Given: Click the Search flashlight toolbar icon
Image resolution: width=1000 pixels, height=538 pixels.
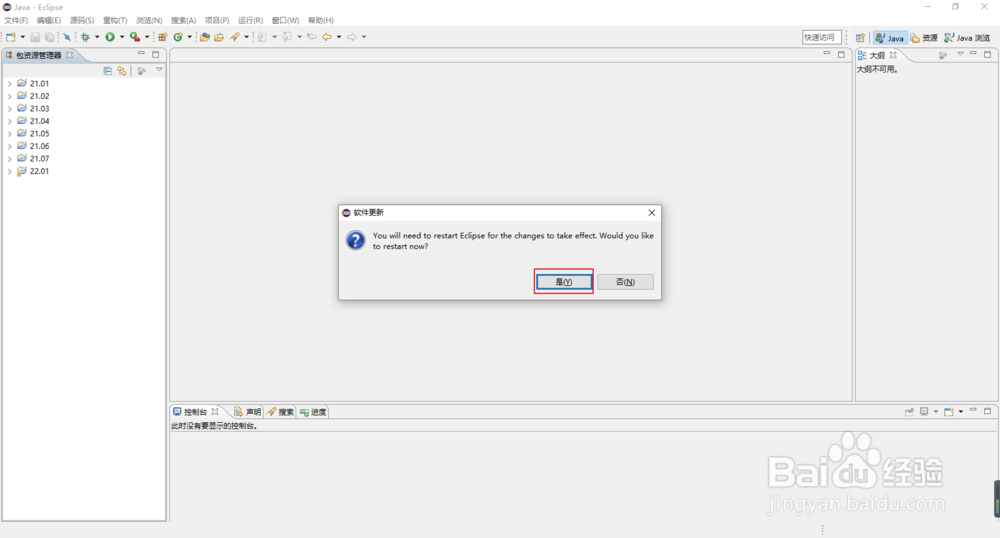Looking at the screenshot, I should [x=235, y=37].
